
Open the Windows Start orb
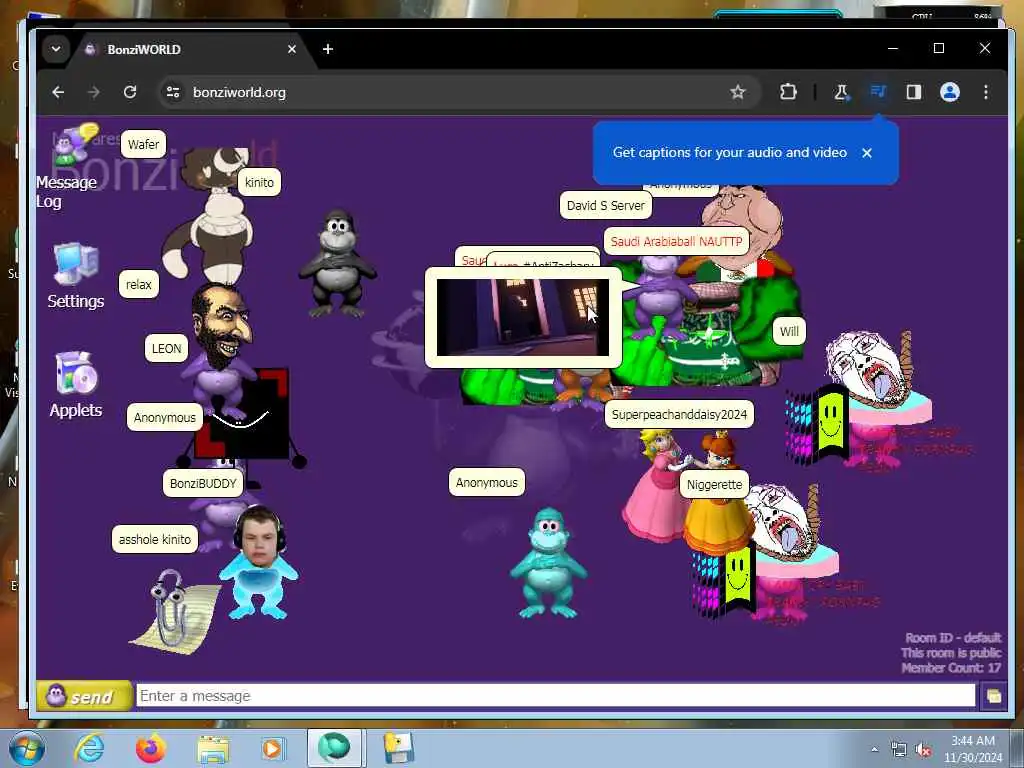pyautogui.click(x=27, y=748)
